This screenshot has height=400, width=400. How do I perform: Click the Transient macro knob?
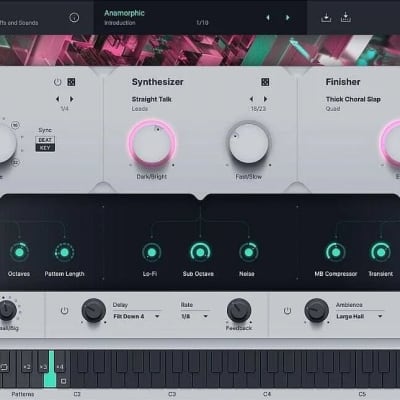pos(380,252)
